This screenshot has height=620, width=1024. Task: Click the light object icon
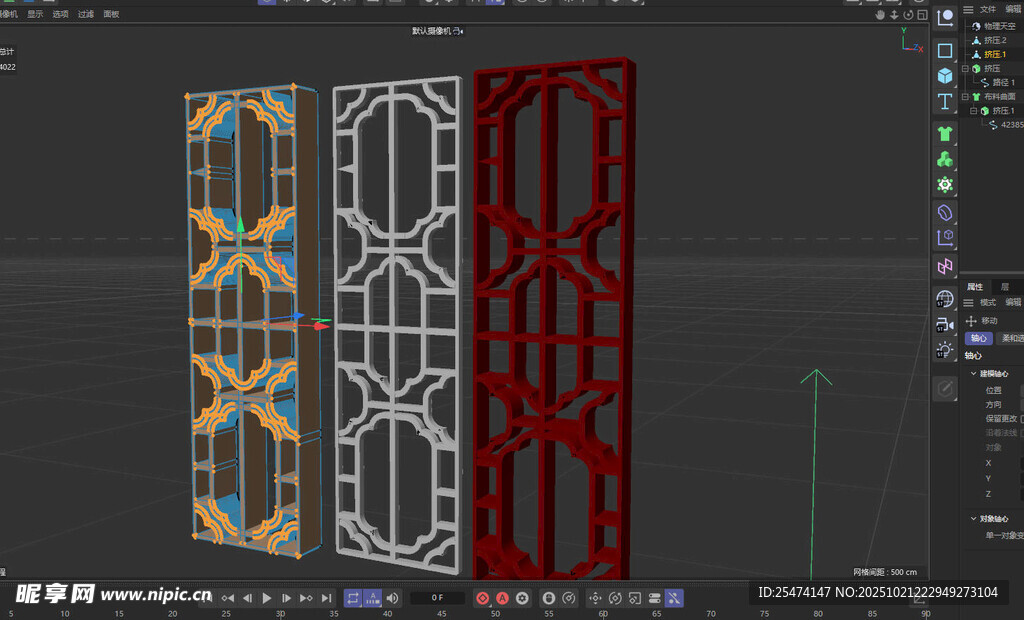945,350
